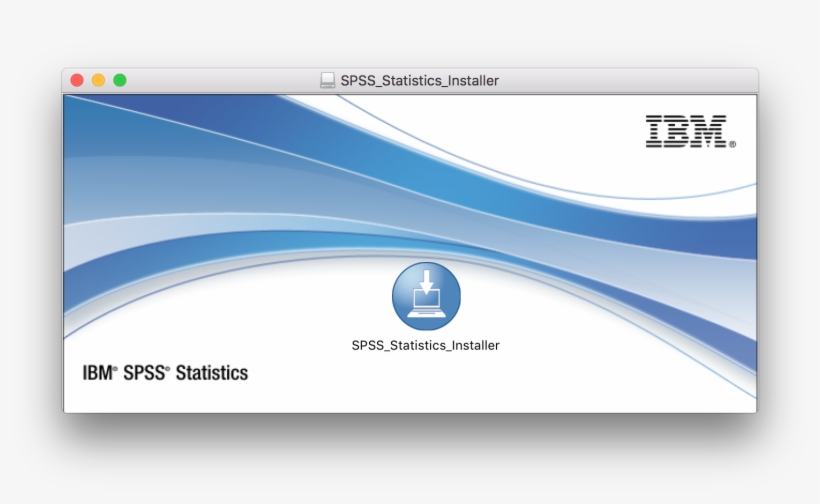
Task: Close the installer window with red button
Action: (77, 80)
